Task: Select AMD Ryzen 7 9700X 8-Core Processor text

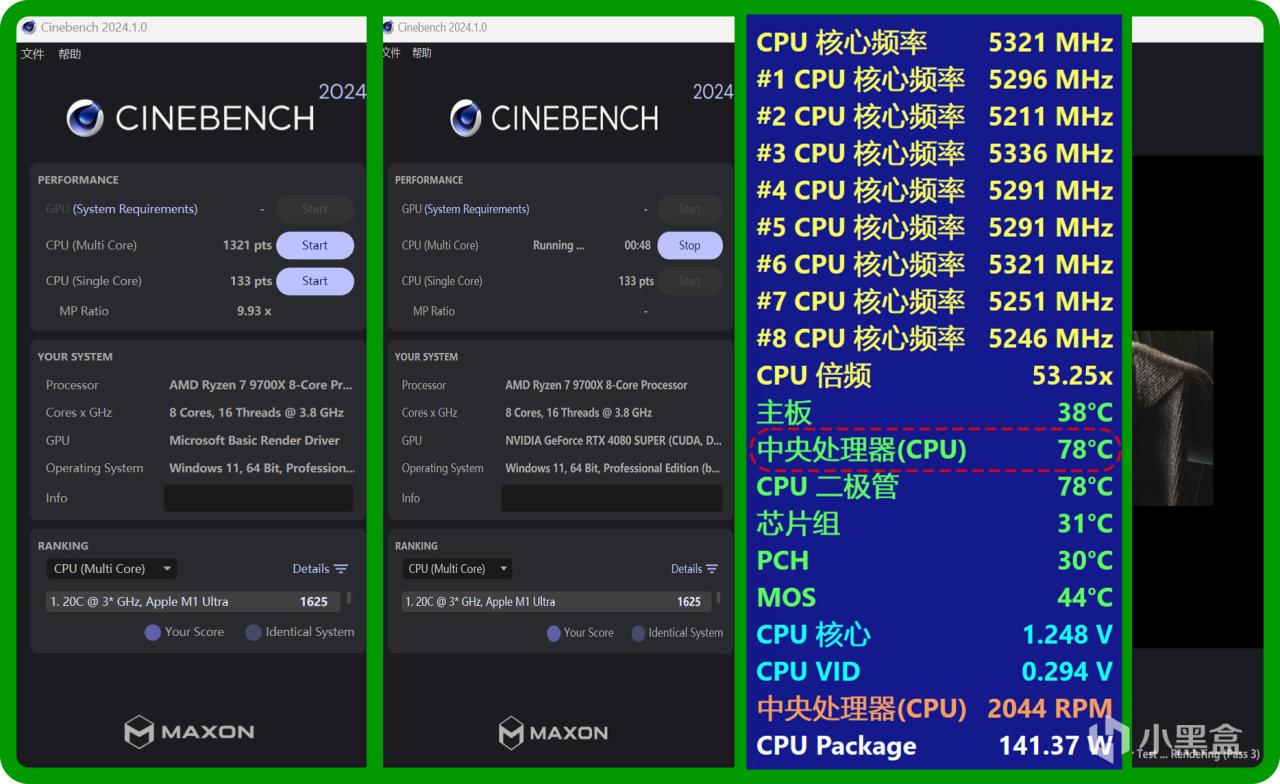Action: pyautogui.click(x=596, y=385)
